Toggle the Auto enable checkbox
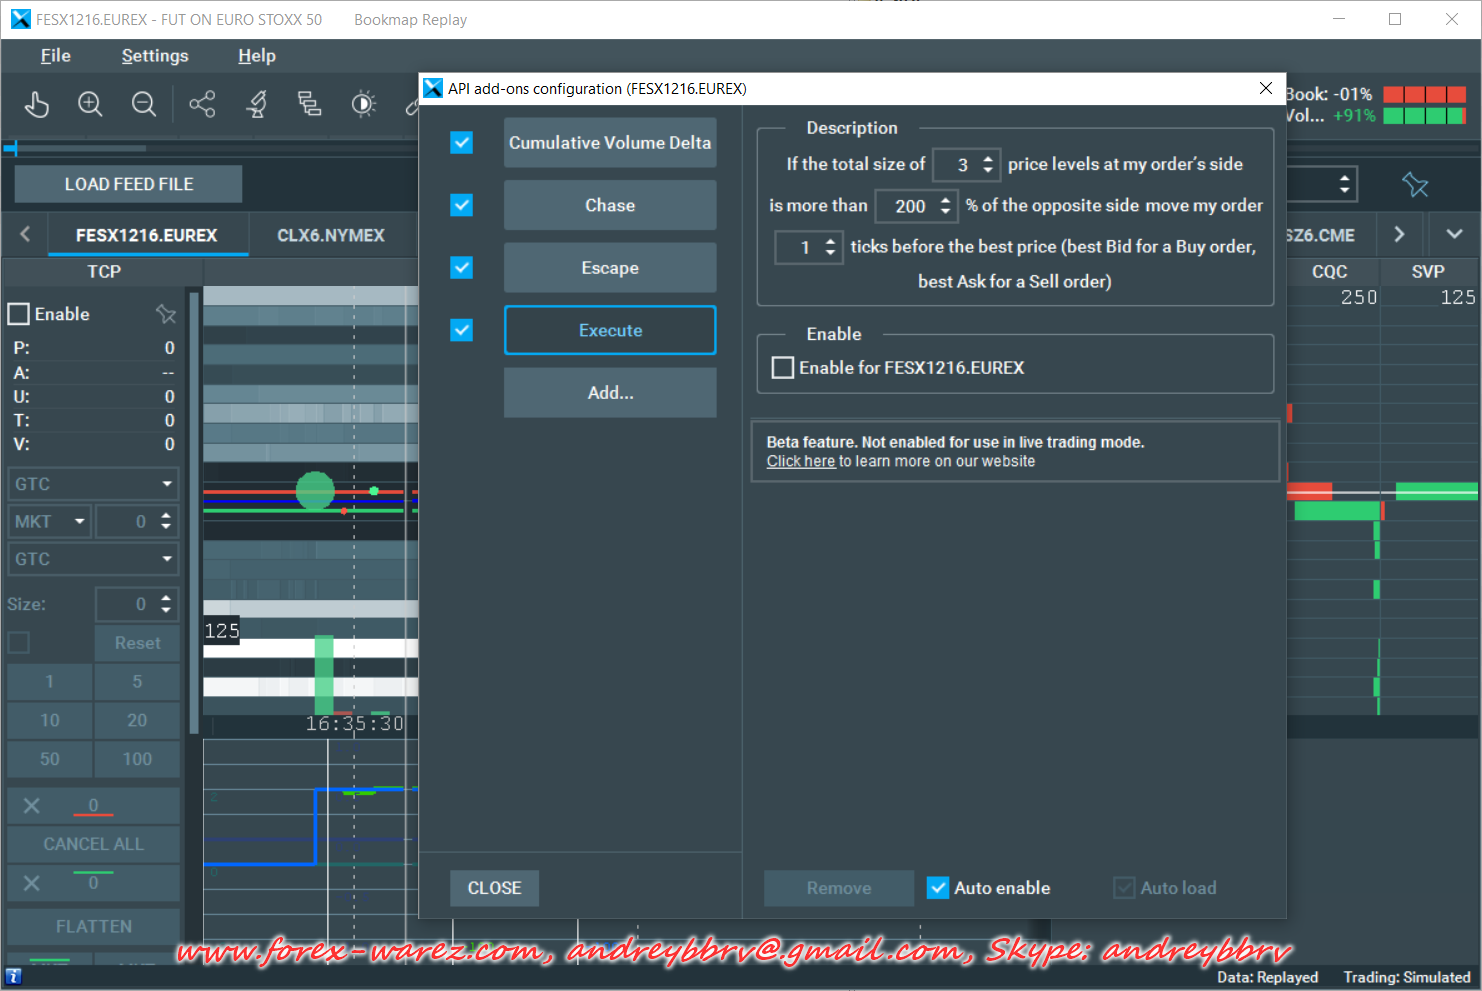Viewport: 1482px width, 991px height. click(x=938, y=888)
